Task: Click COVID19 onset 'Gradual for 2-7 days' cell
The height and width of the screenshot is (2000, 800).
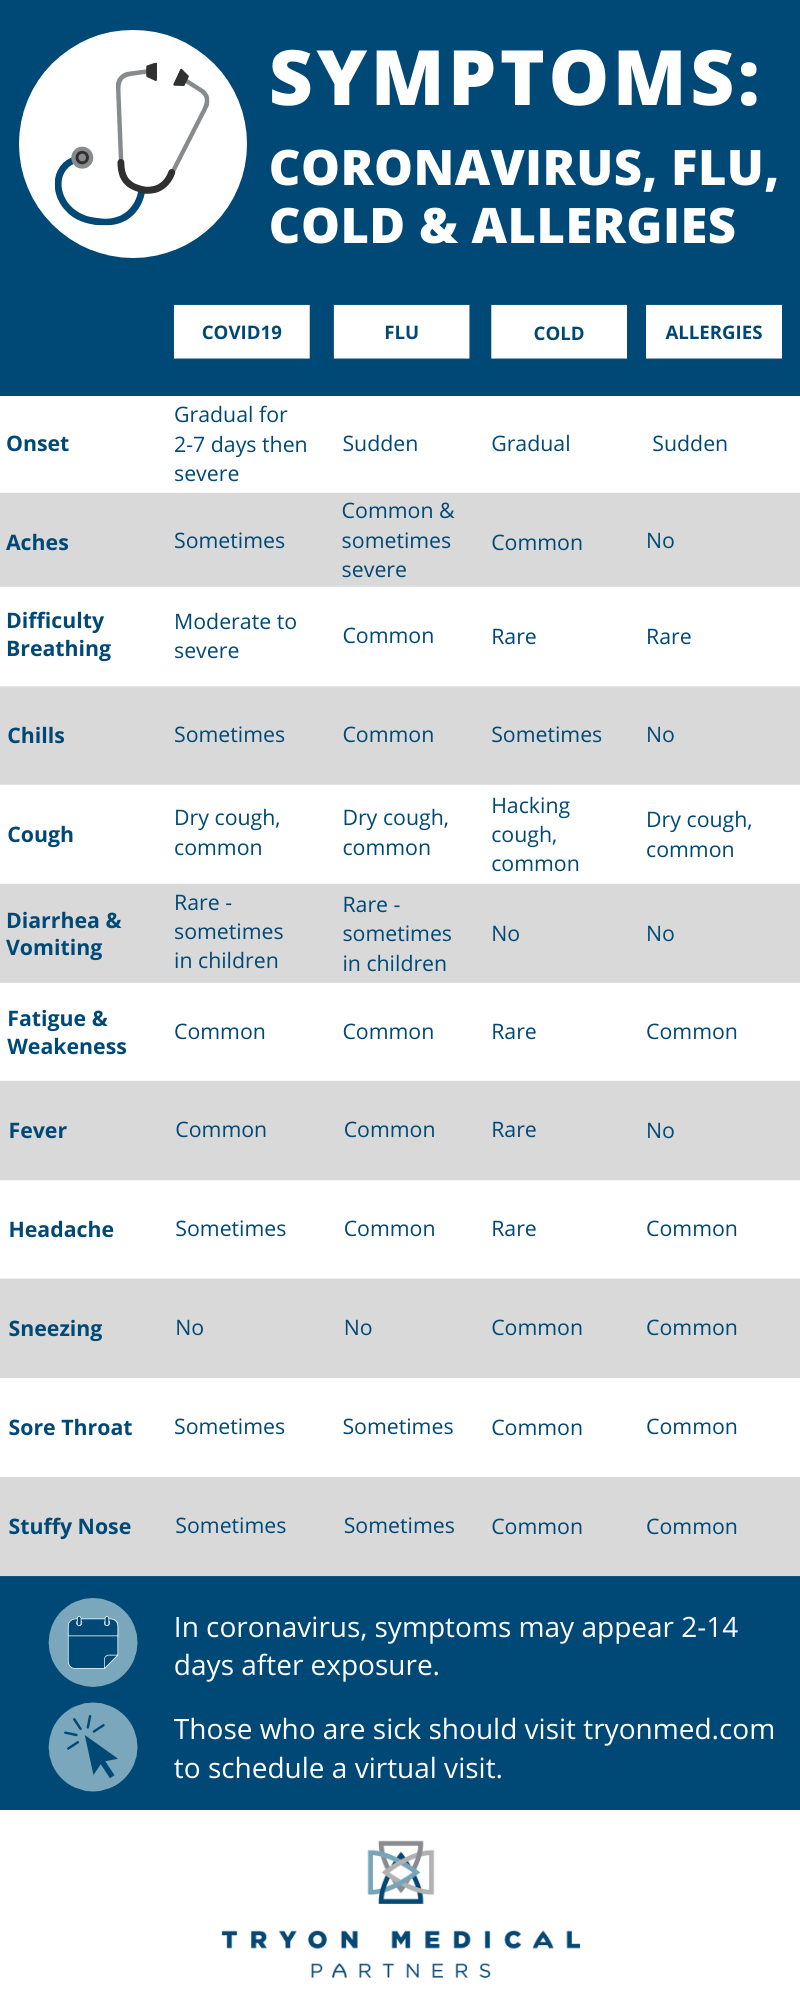Action: click(241, 444)
